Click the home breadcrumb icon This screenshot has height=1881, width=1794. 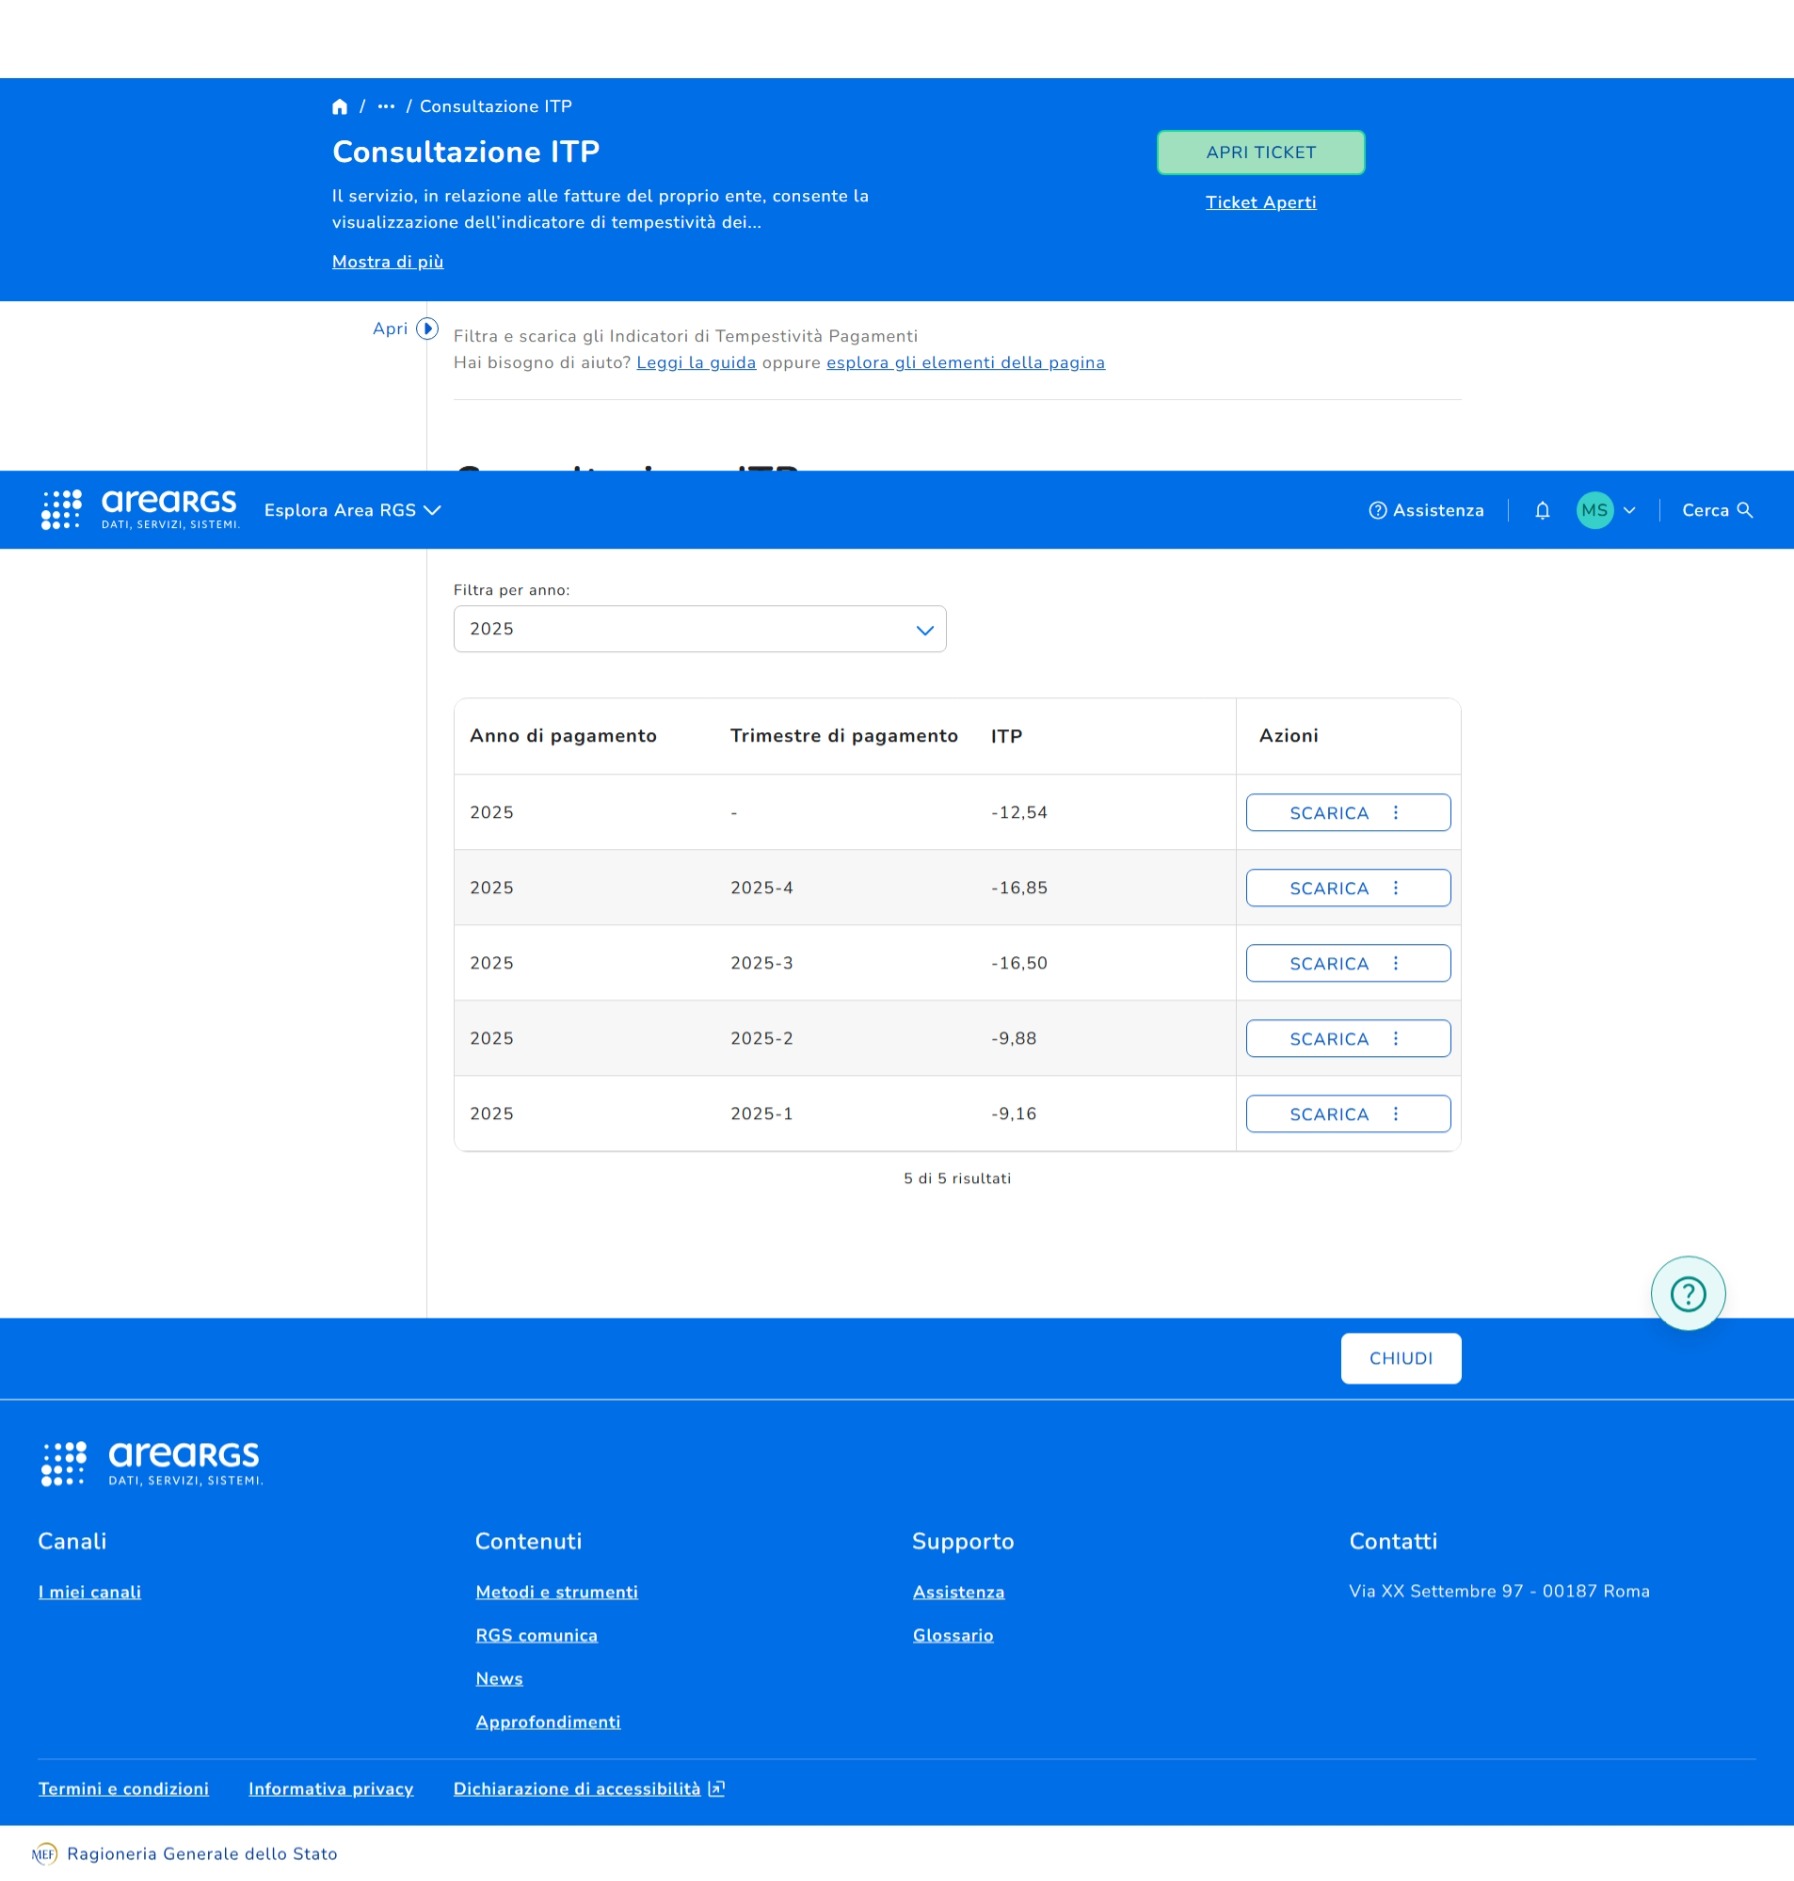pos(339,107)
